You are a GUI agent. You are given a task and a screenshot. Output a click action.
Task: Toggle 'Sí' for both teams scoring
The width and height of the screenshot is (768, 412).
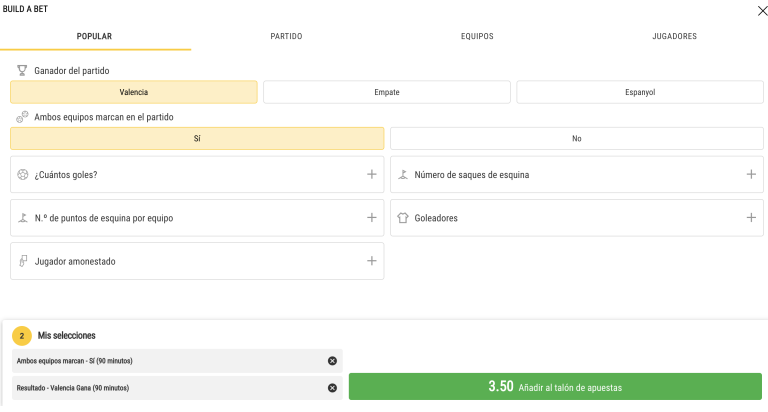tap(196, 139)
